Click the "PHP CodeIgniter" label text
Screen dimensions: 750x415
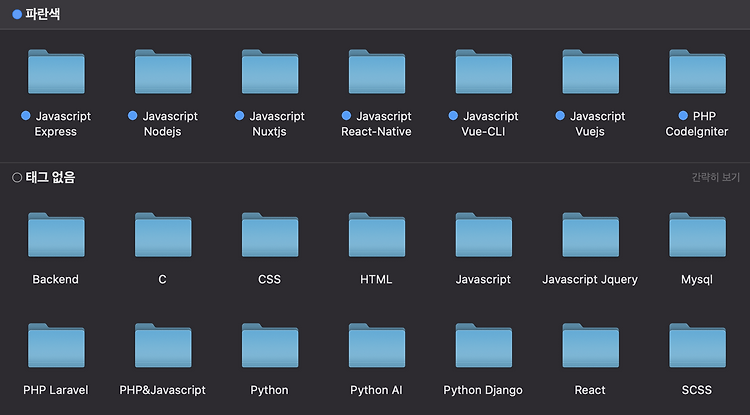697,124
